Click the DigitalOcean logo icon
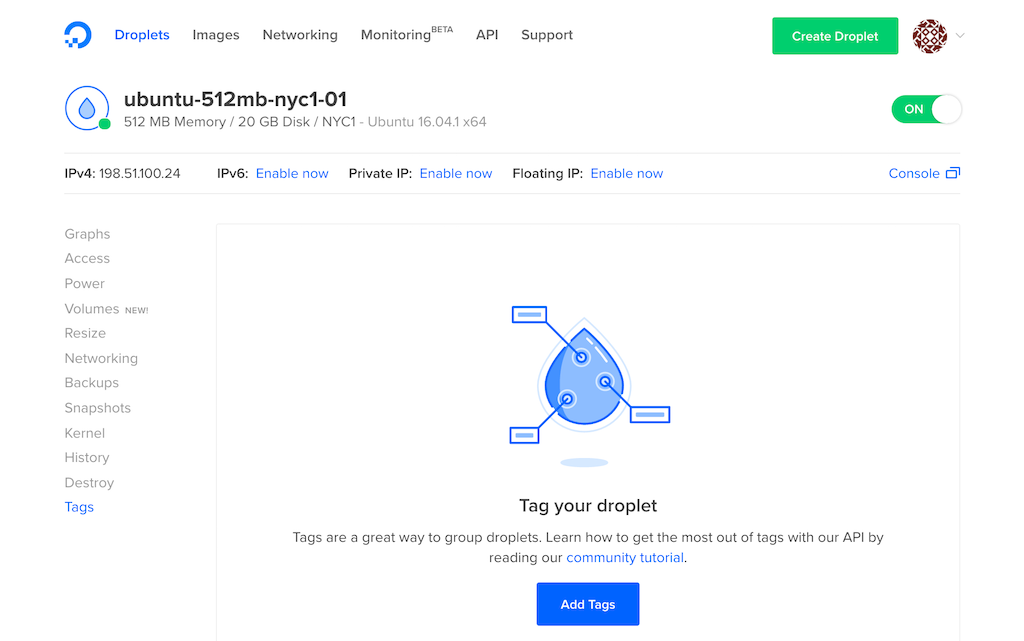 point(78,35)
